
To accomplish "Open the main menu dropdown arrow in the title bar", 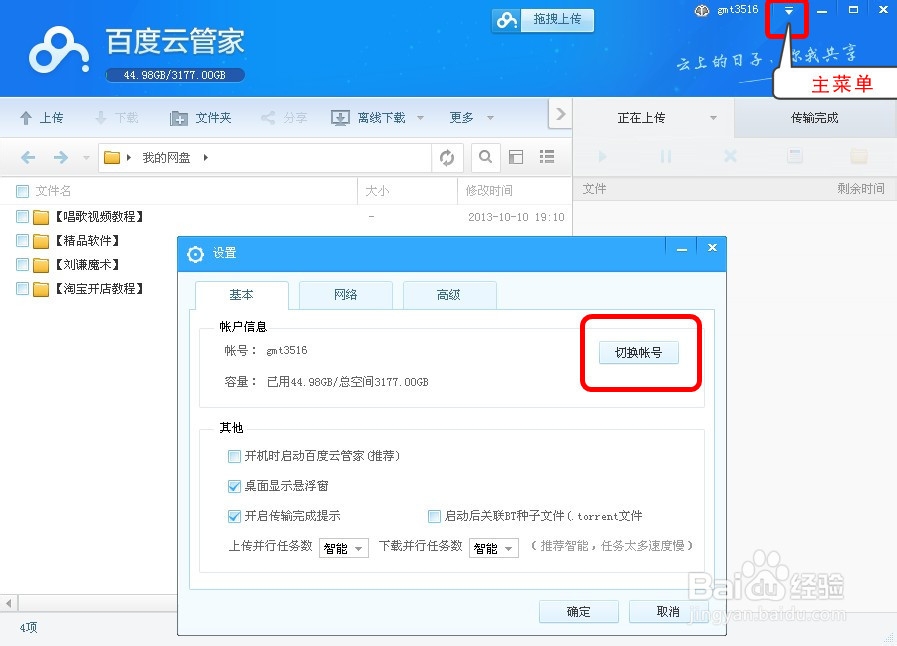I will point(788,11).
